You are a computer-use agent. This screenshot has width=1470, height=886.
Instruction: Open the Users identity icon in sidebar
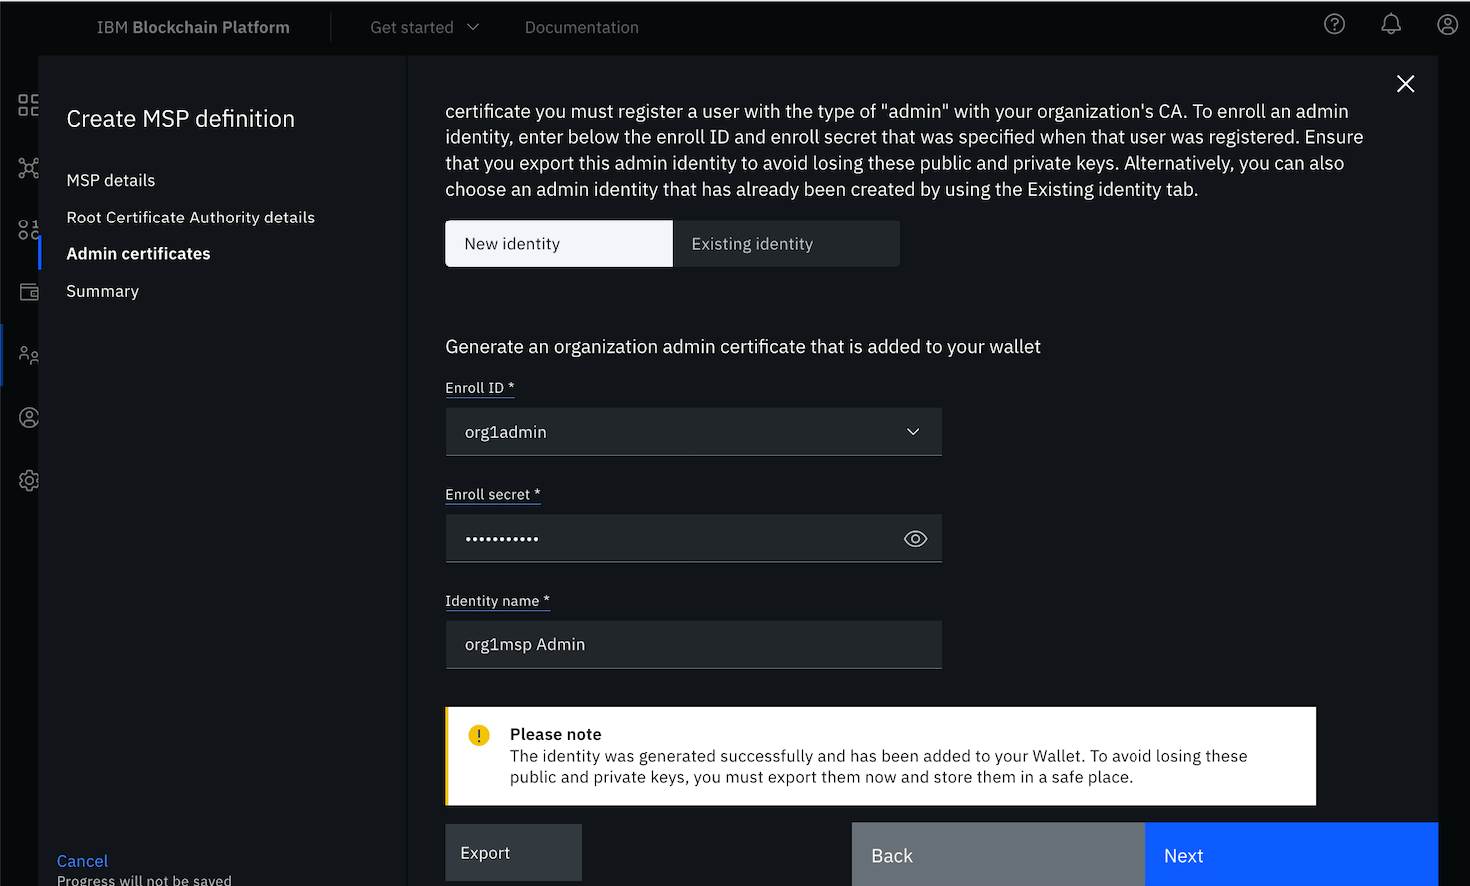(29, 418)
